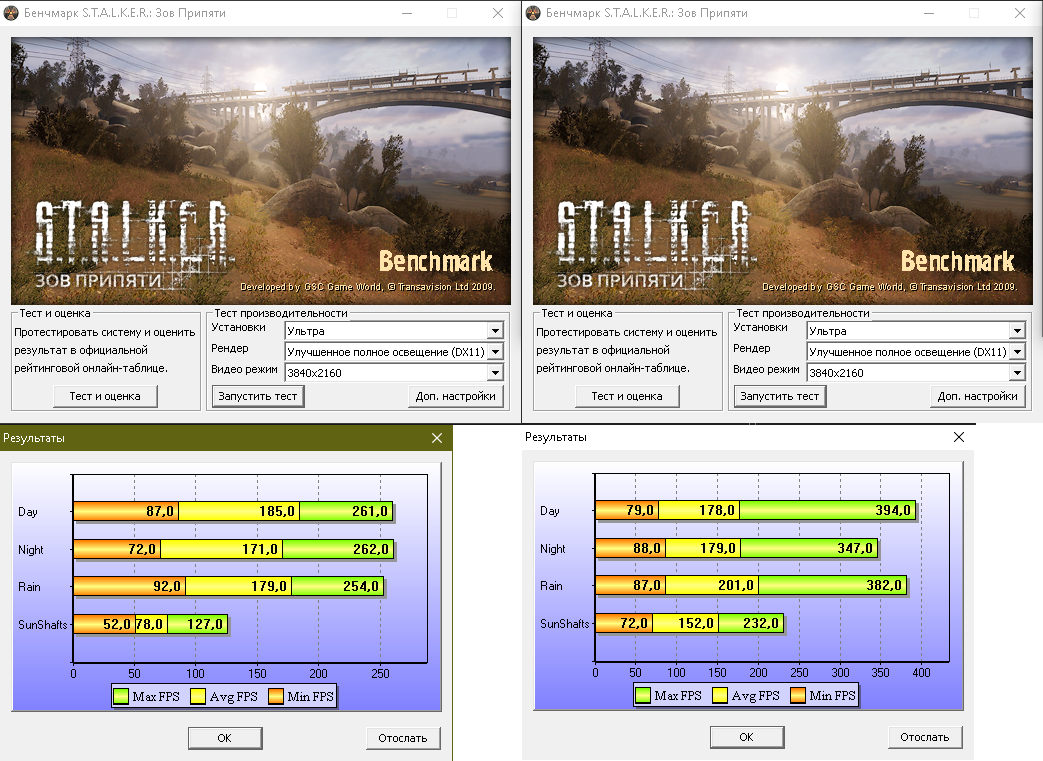Click 'Запустить тест' in right window
The height and width of the screenshot is (761, 1043).
pyautogui.click(x=780, y=396)
